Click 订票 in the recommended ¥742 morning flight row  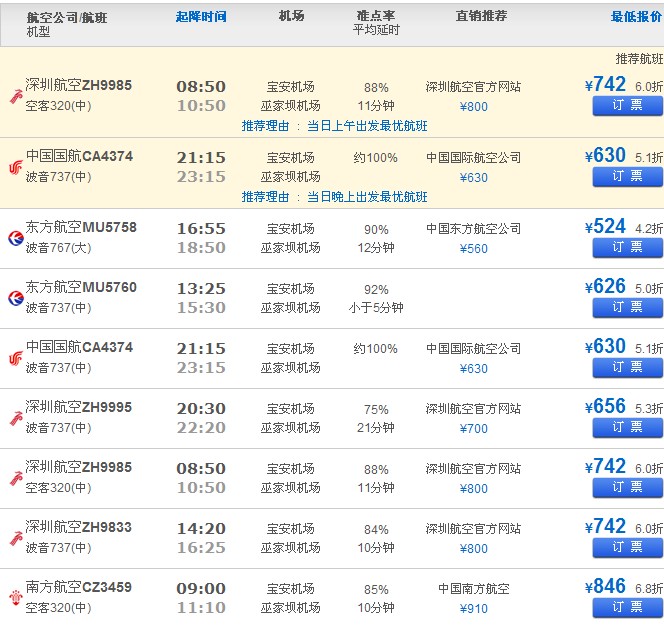[x=628, y=105]
